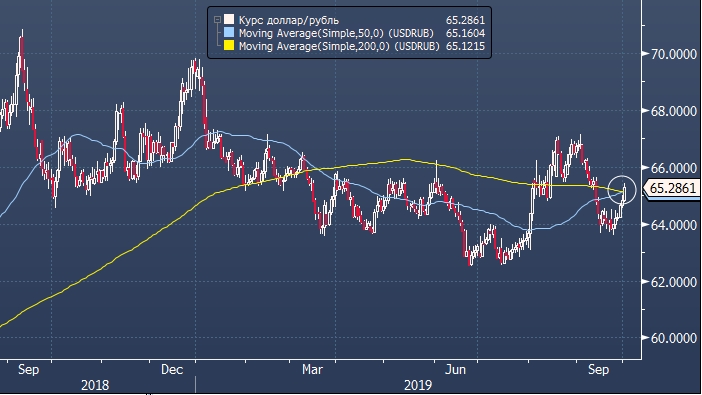Click the 2019 year label

418,385
